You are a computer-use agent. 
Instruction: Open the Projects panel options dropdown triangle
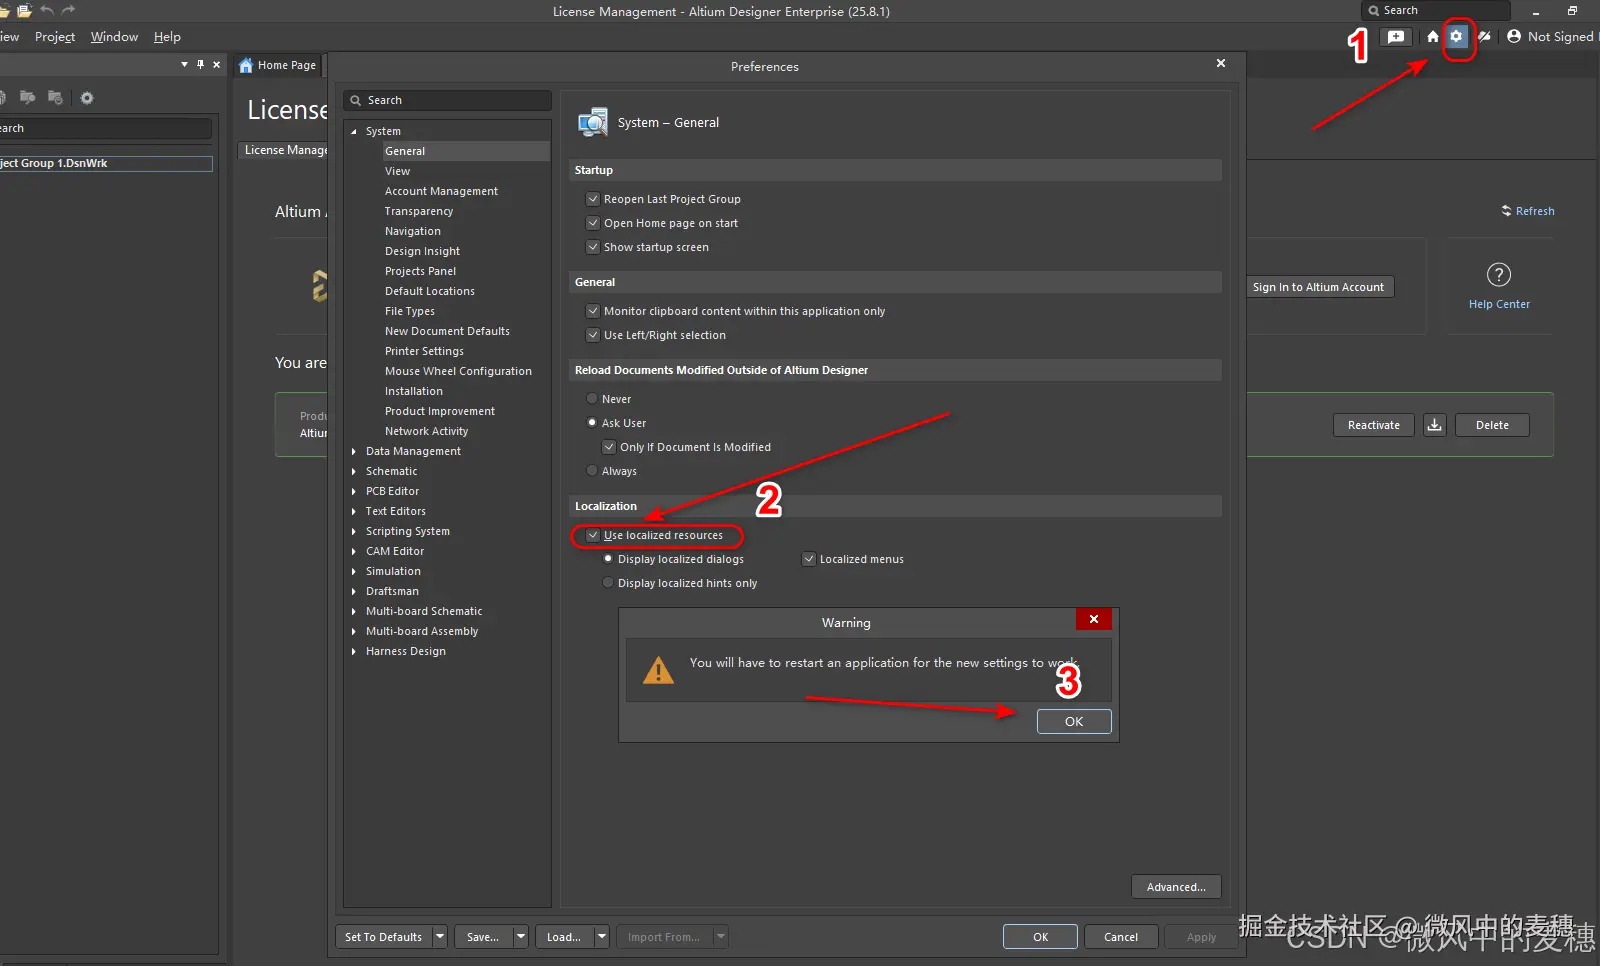click(184, 64)
